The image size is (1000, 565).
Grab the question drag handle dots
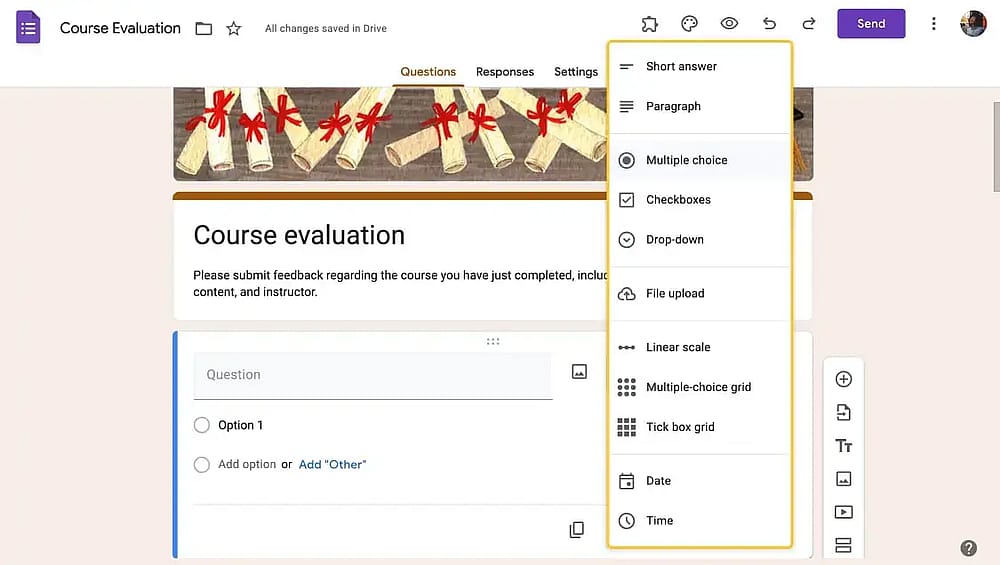[x=493, y=342]
